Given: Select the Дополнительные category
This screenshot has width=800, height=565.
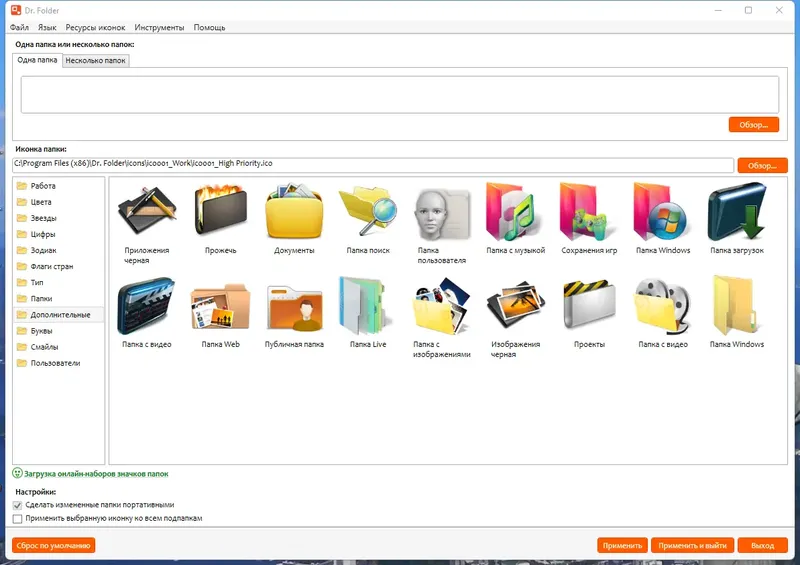Looking at the screenshot, I should coord(58,314).
